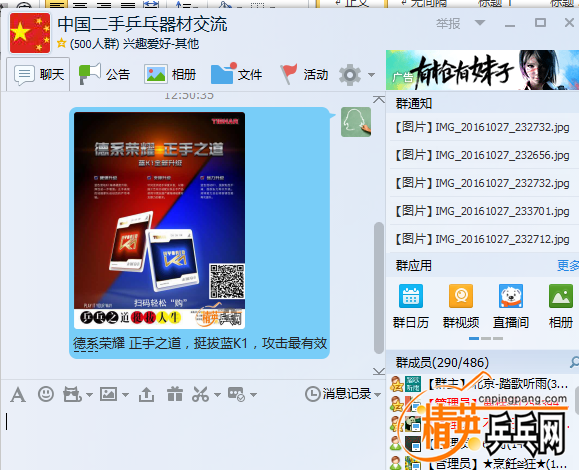
Task: Expand the dropdown next to the sticker icon
Action: tap(89, 395)
